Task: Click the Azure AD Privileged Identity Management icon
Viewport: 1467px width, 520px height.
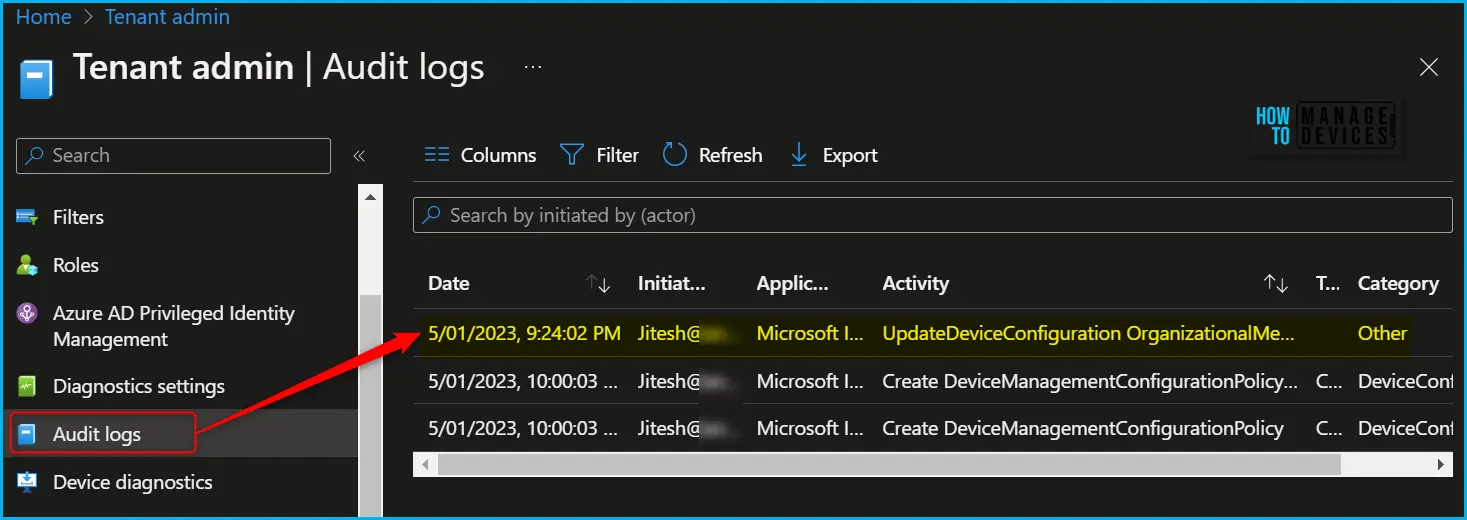Action: 28,313
